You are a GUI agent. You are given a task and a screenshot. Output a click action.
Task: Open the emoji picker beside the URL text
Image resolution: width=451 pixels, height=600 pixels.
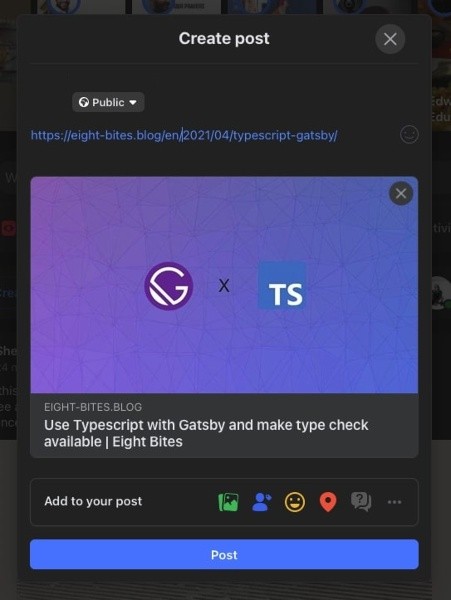point(409,135)
